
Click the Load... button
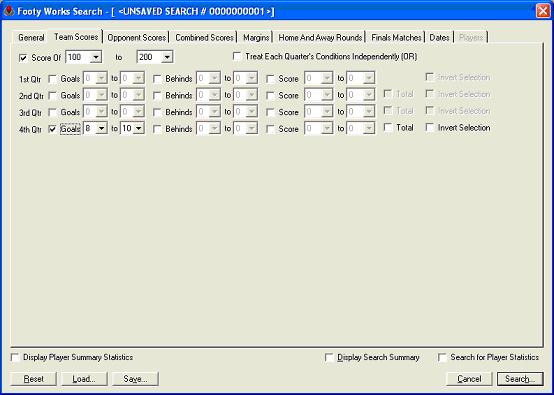click(x=84, y=379)
